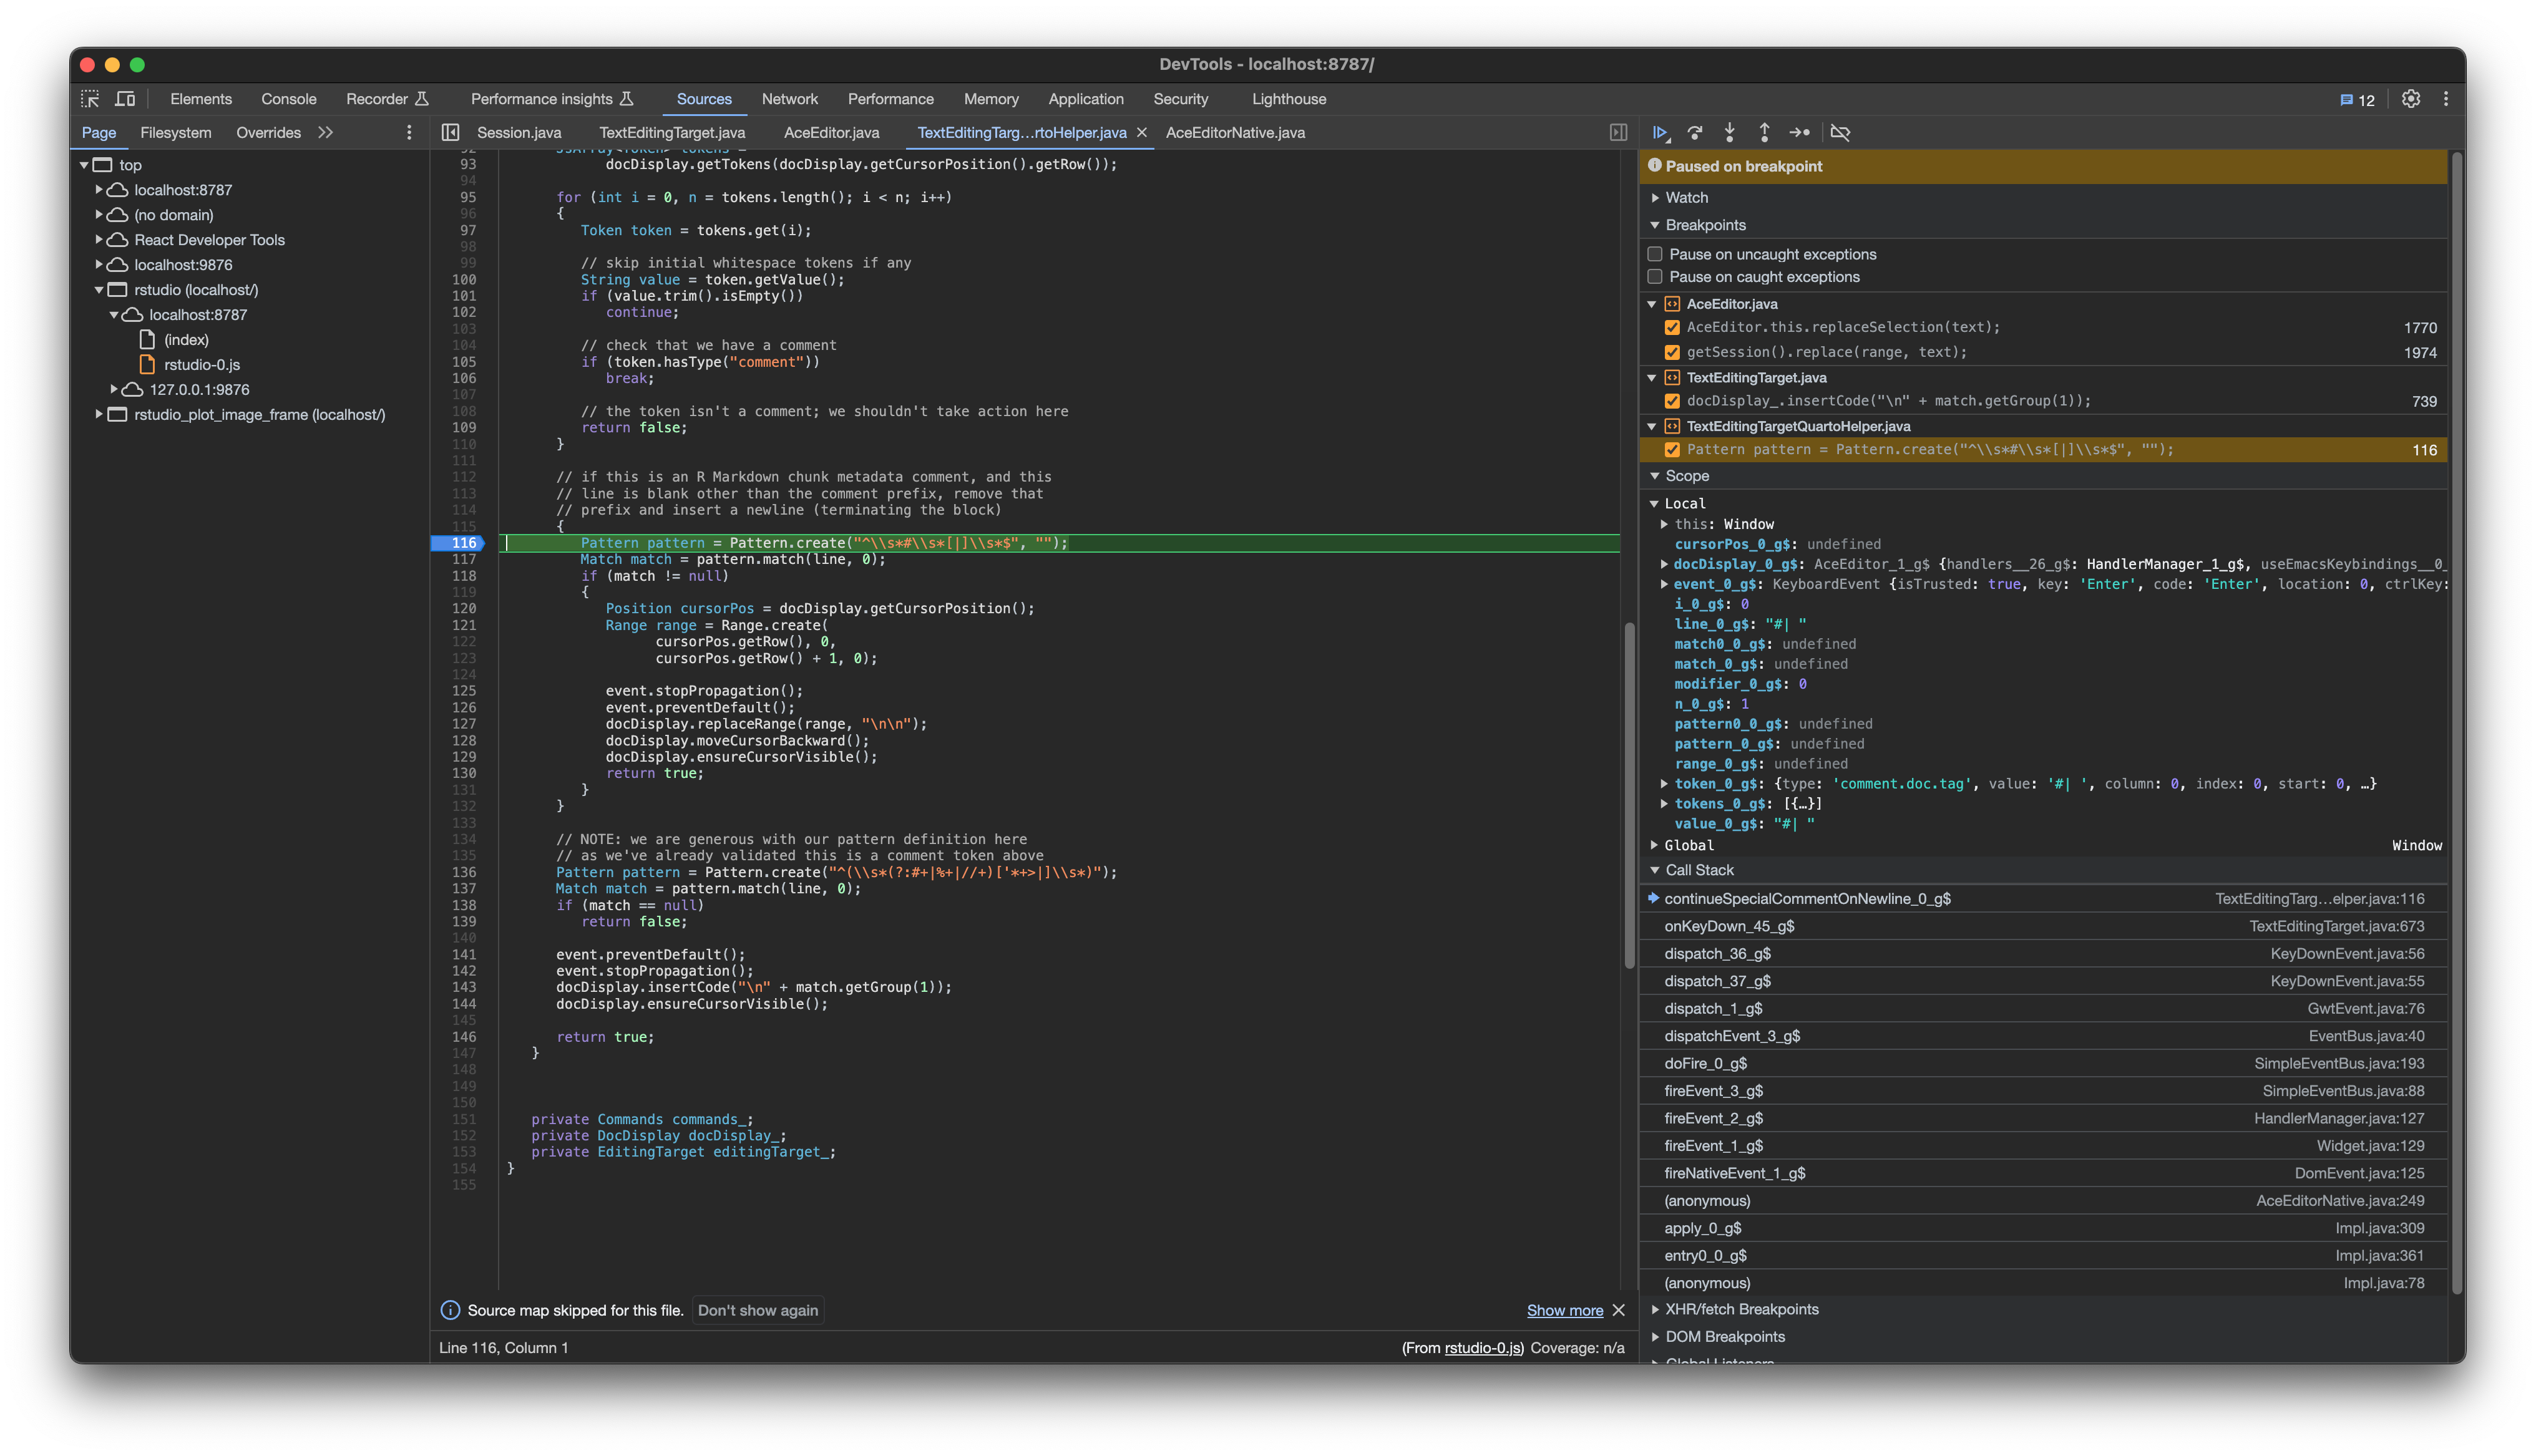2536x1456 pixels.
Task: Expand the React Developer Tools tree item
Action: [x=99, y=240]
